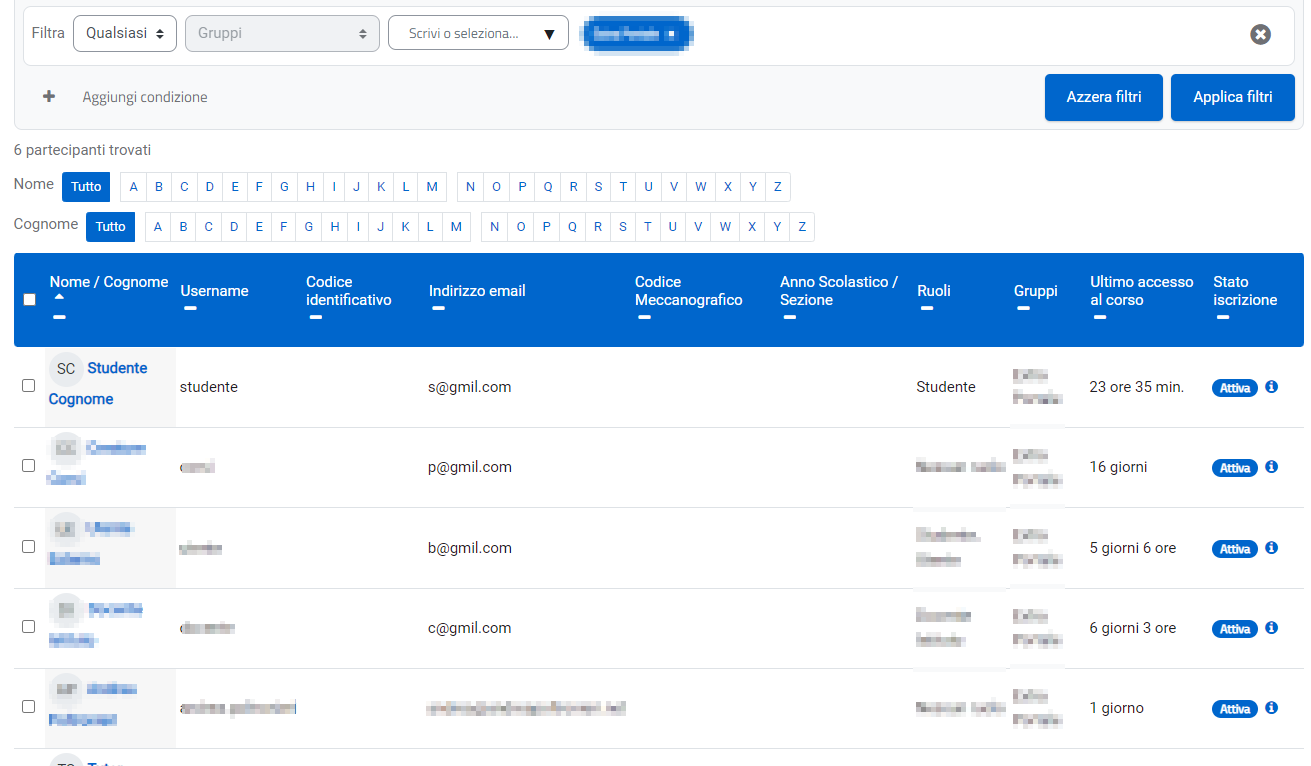This screenshot has height=766, width=1311.
Task: Click info icon in 16 giorni row
Action: [1271, 467]
